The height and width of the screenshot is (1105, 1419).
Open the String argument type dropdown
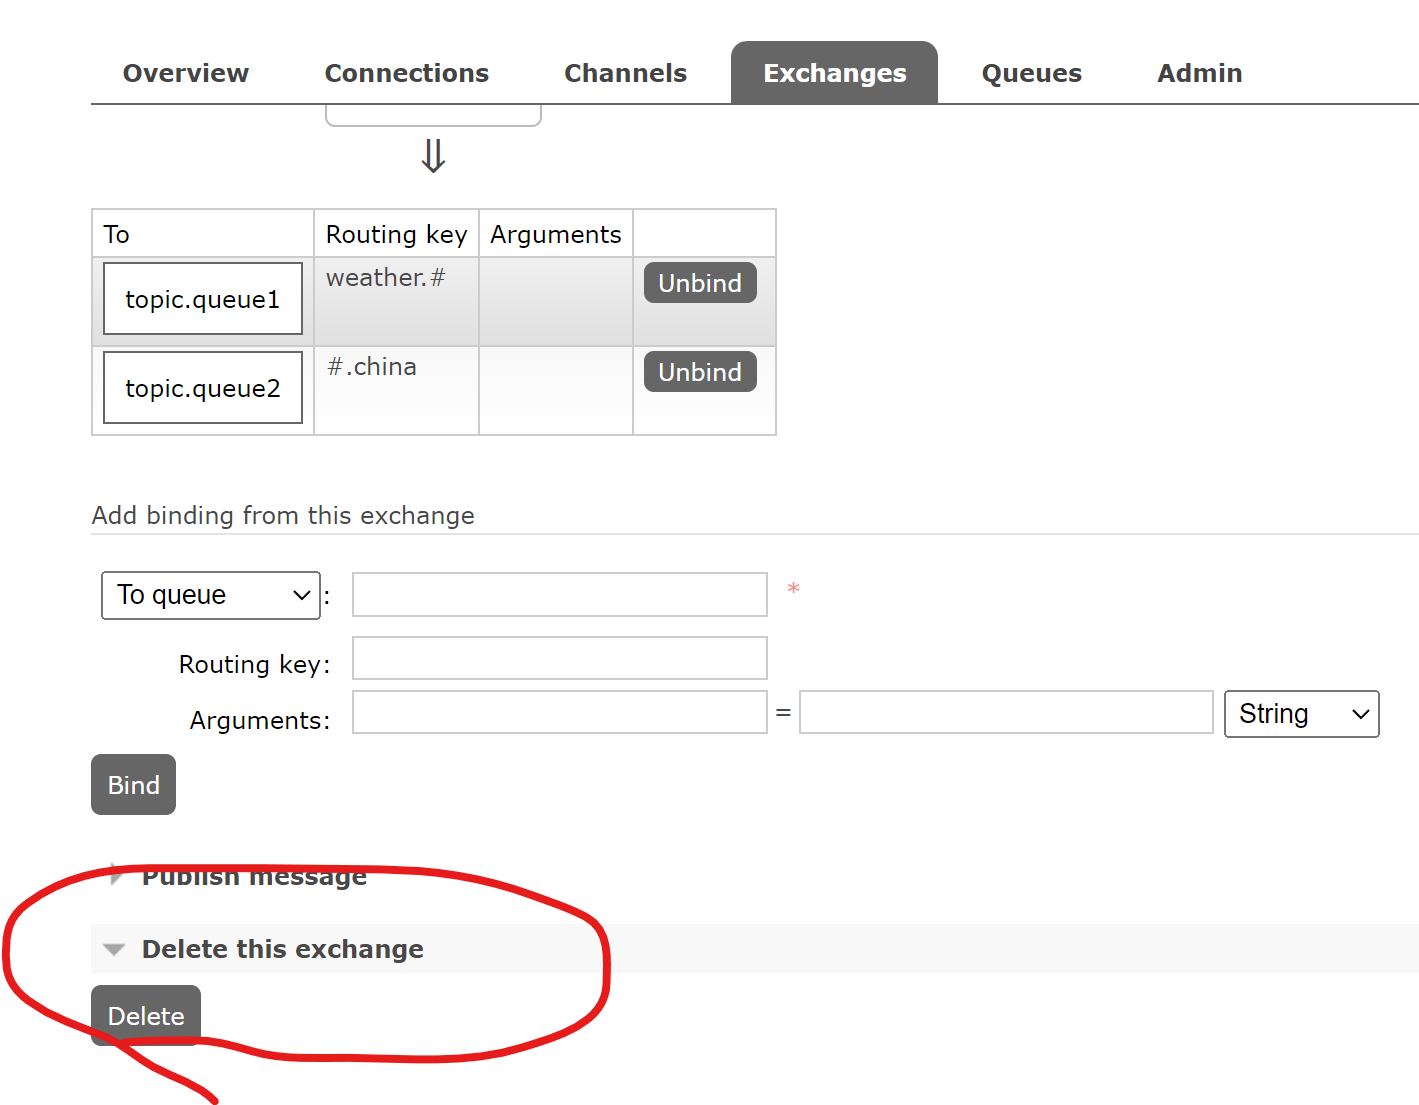pyautogui.click(x=1301, y=713)
